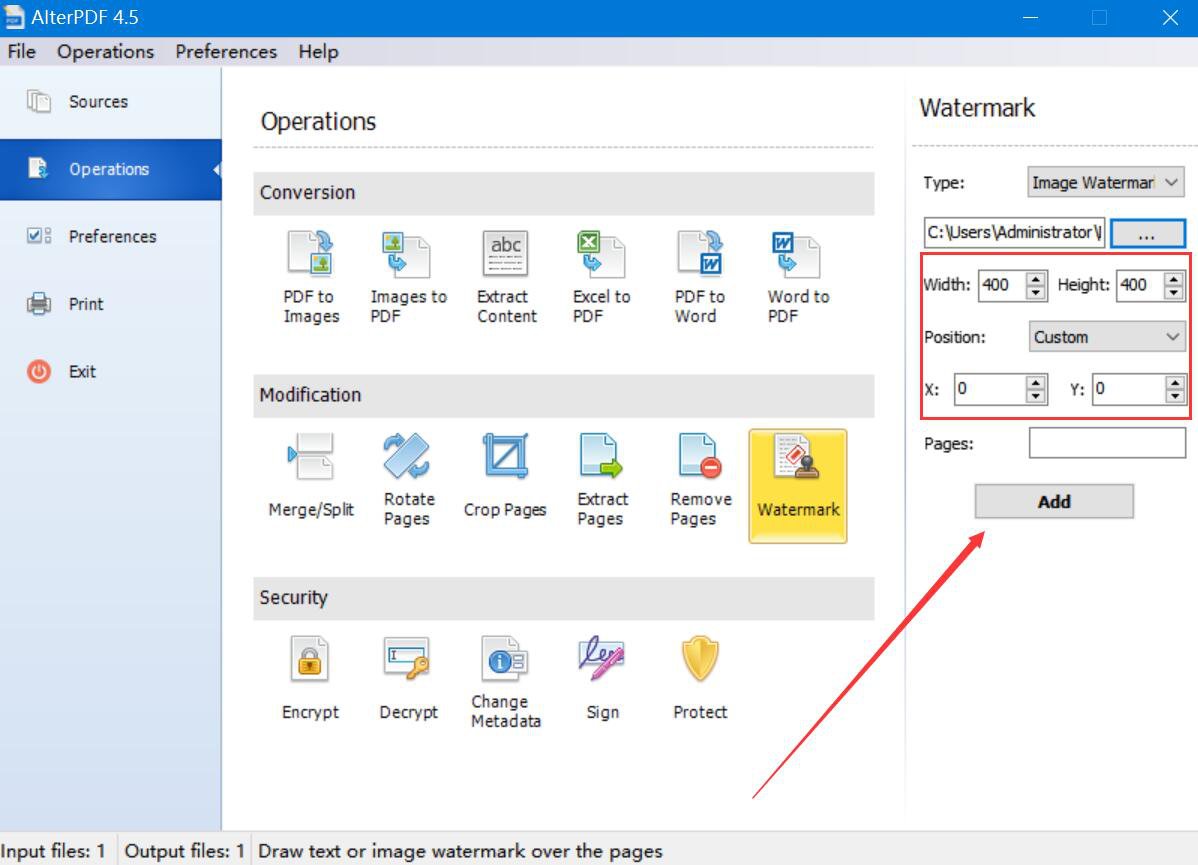The image size is (1198, 865).
Task: Open the Encrypt security tool
Action: (x=309, y=678)
